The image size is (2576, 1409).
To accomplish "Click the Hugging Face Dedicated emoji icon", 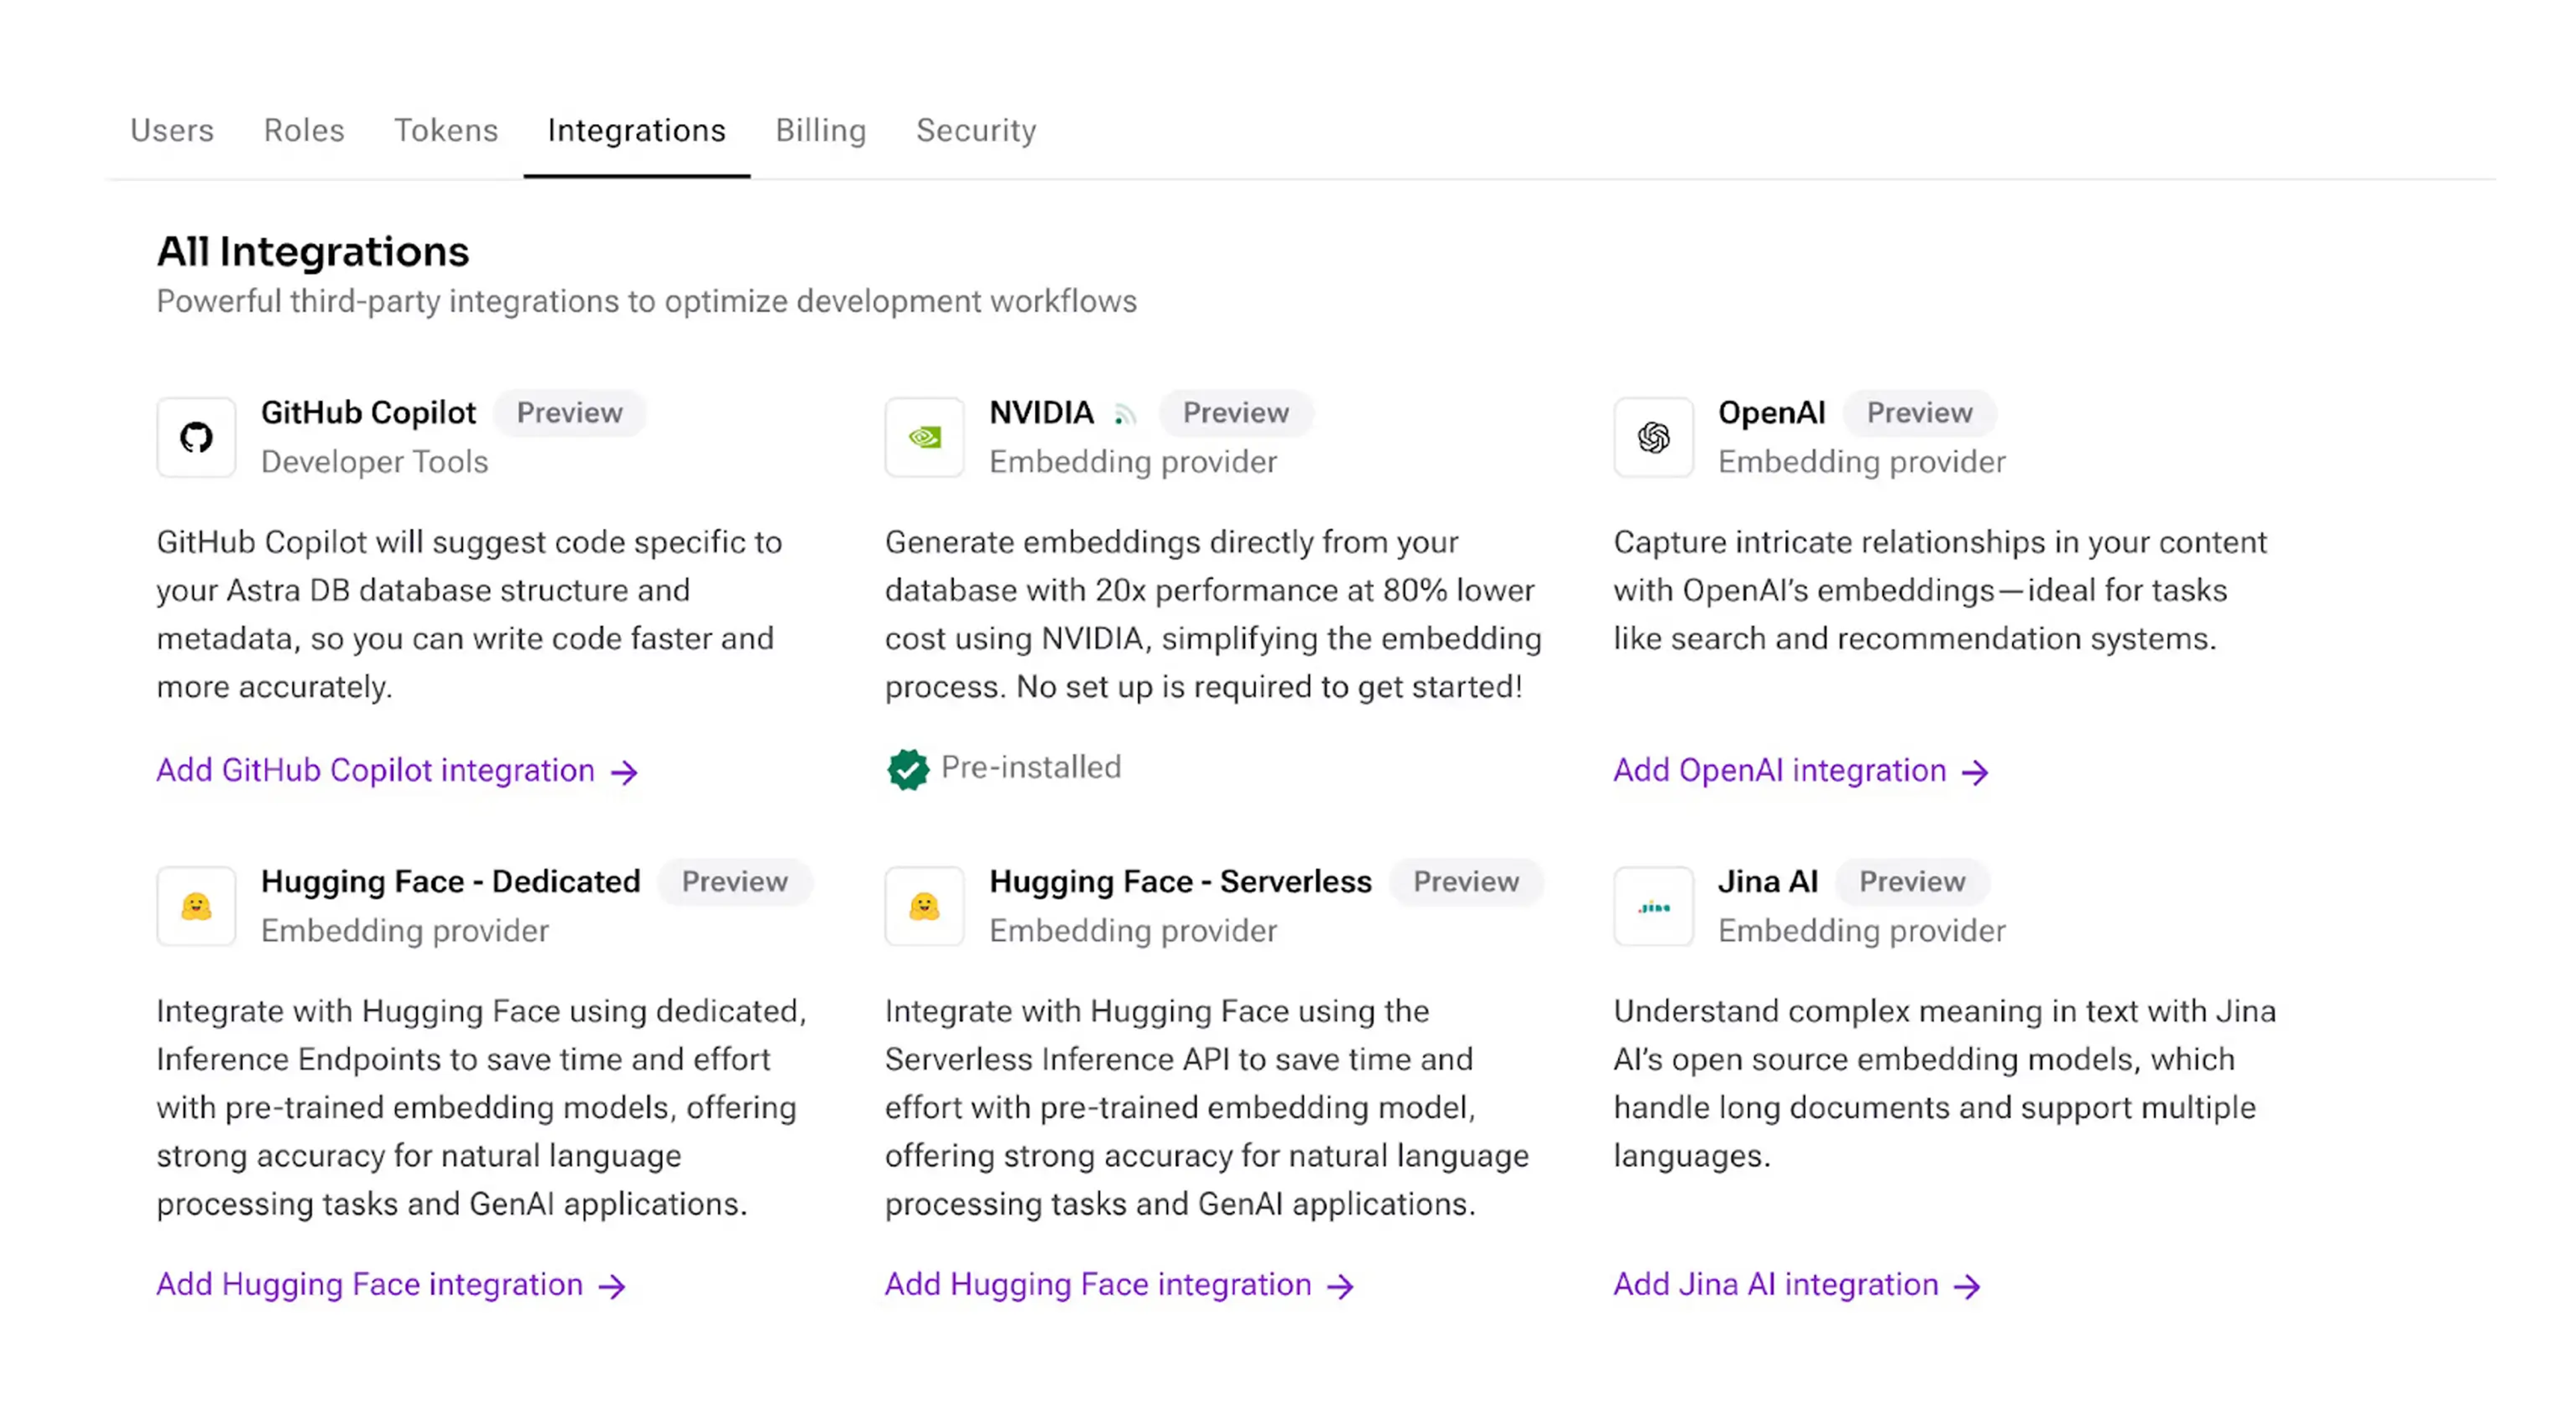I will pyautogui.click(x=196, y=906).
